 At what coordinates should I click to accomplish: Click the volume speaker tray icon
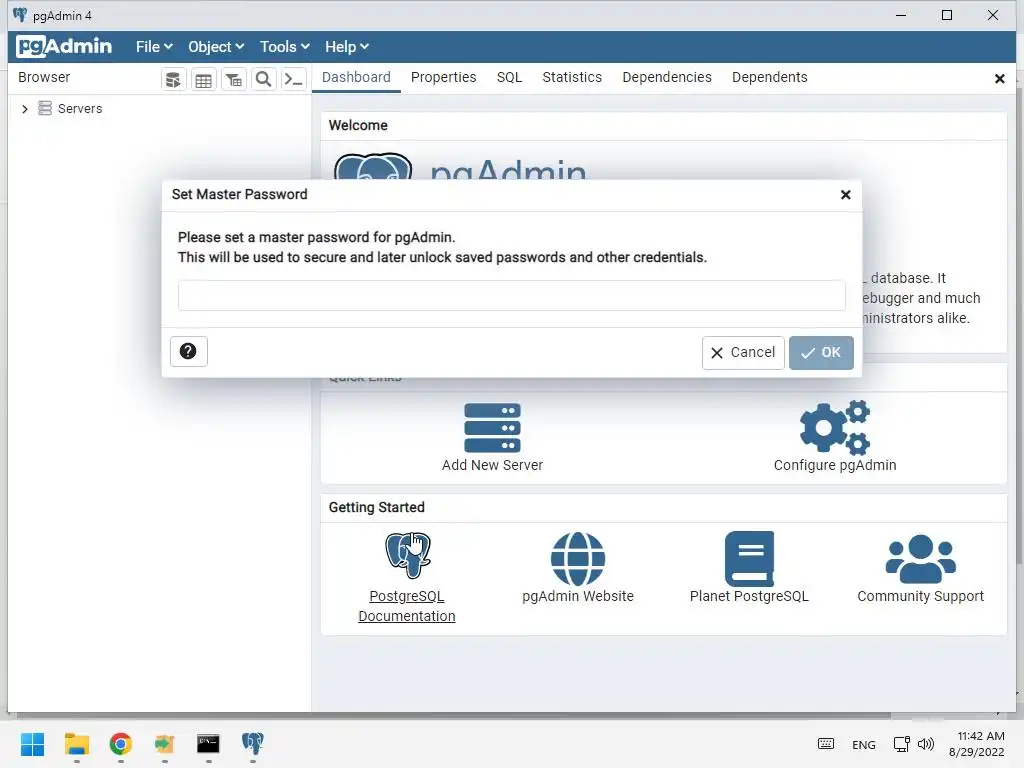(x=925, y=744)
